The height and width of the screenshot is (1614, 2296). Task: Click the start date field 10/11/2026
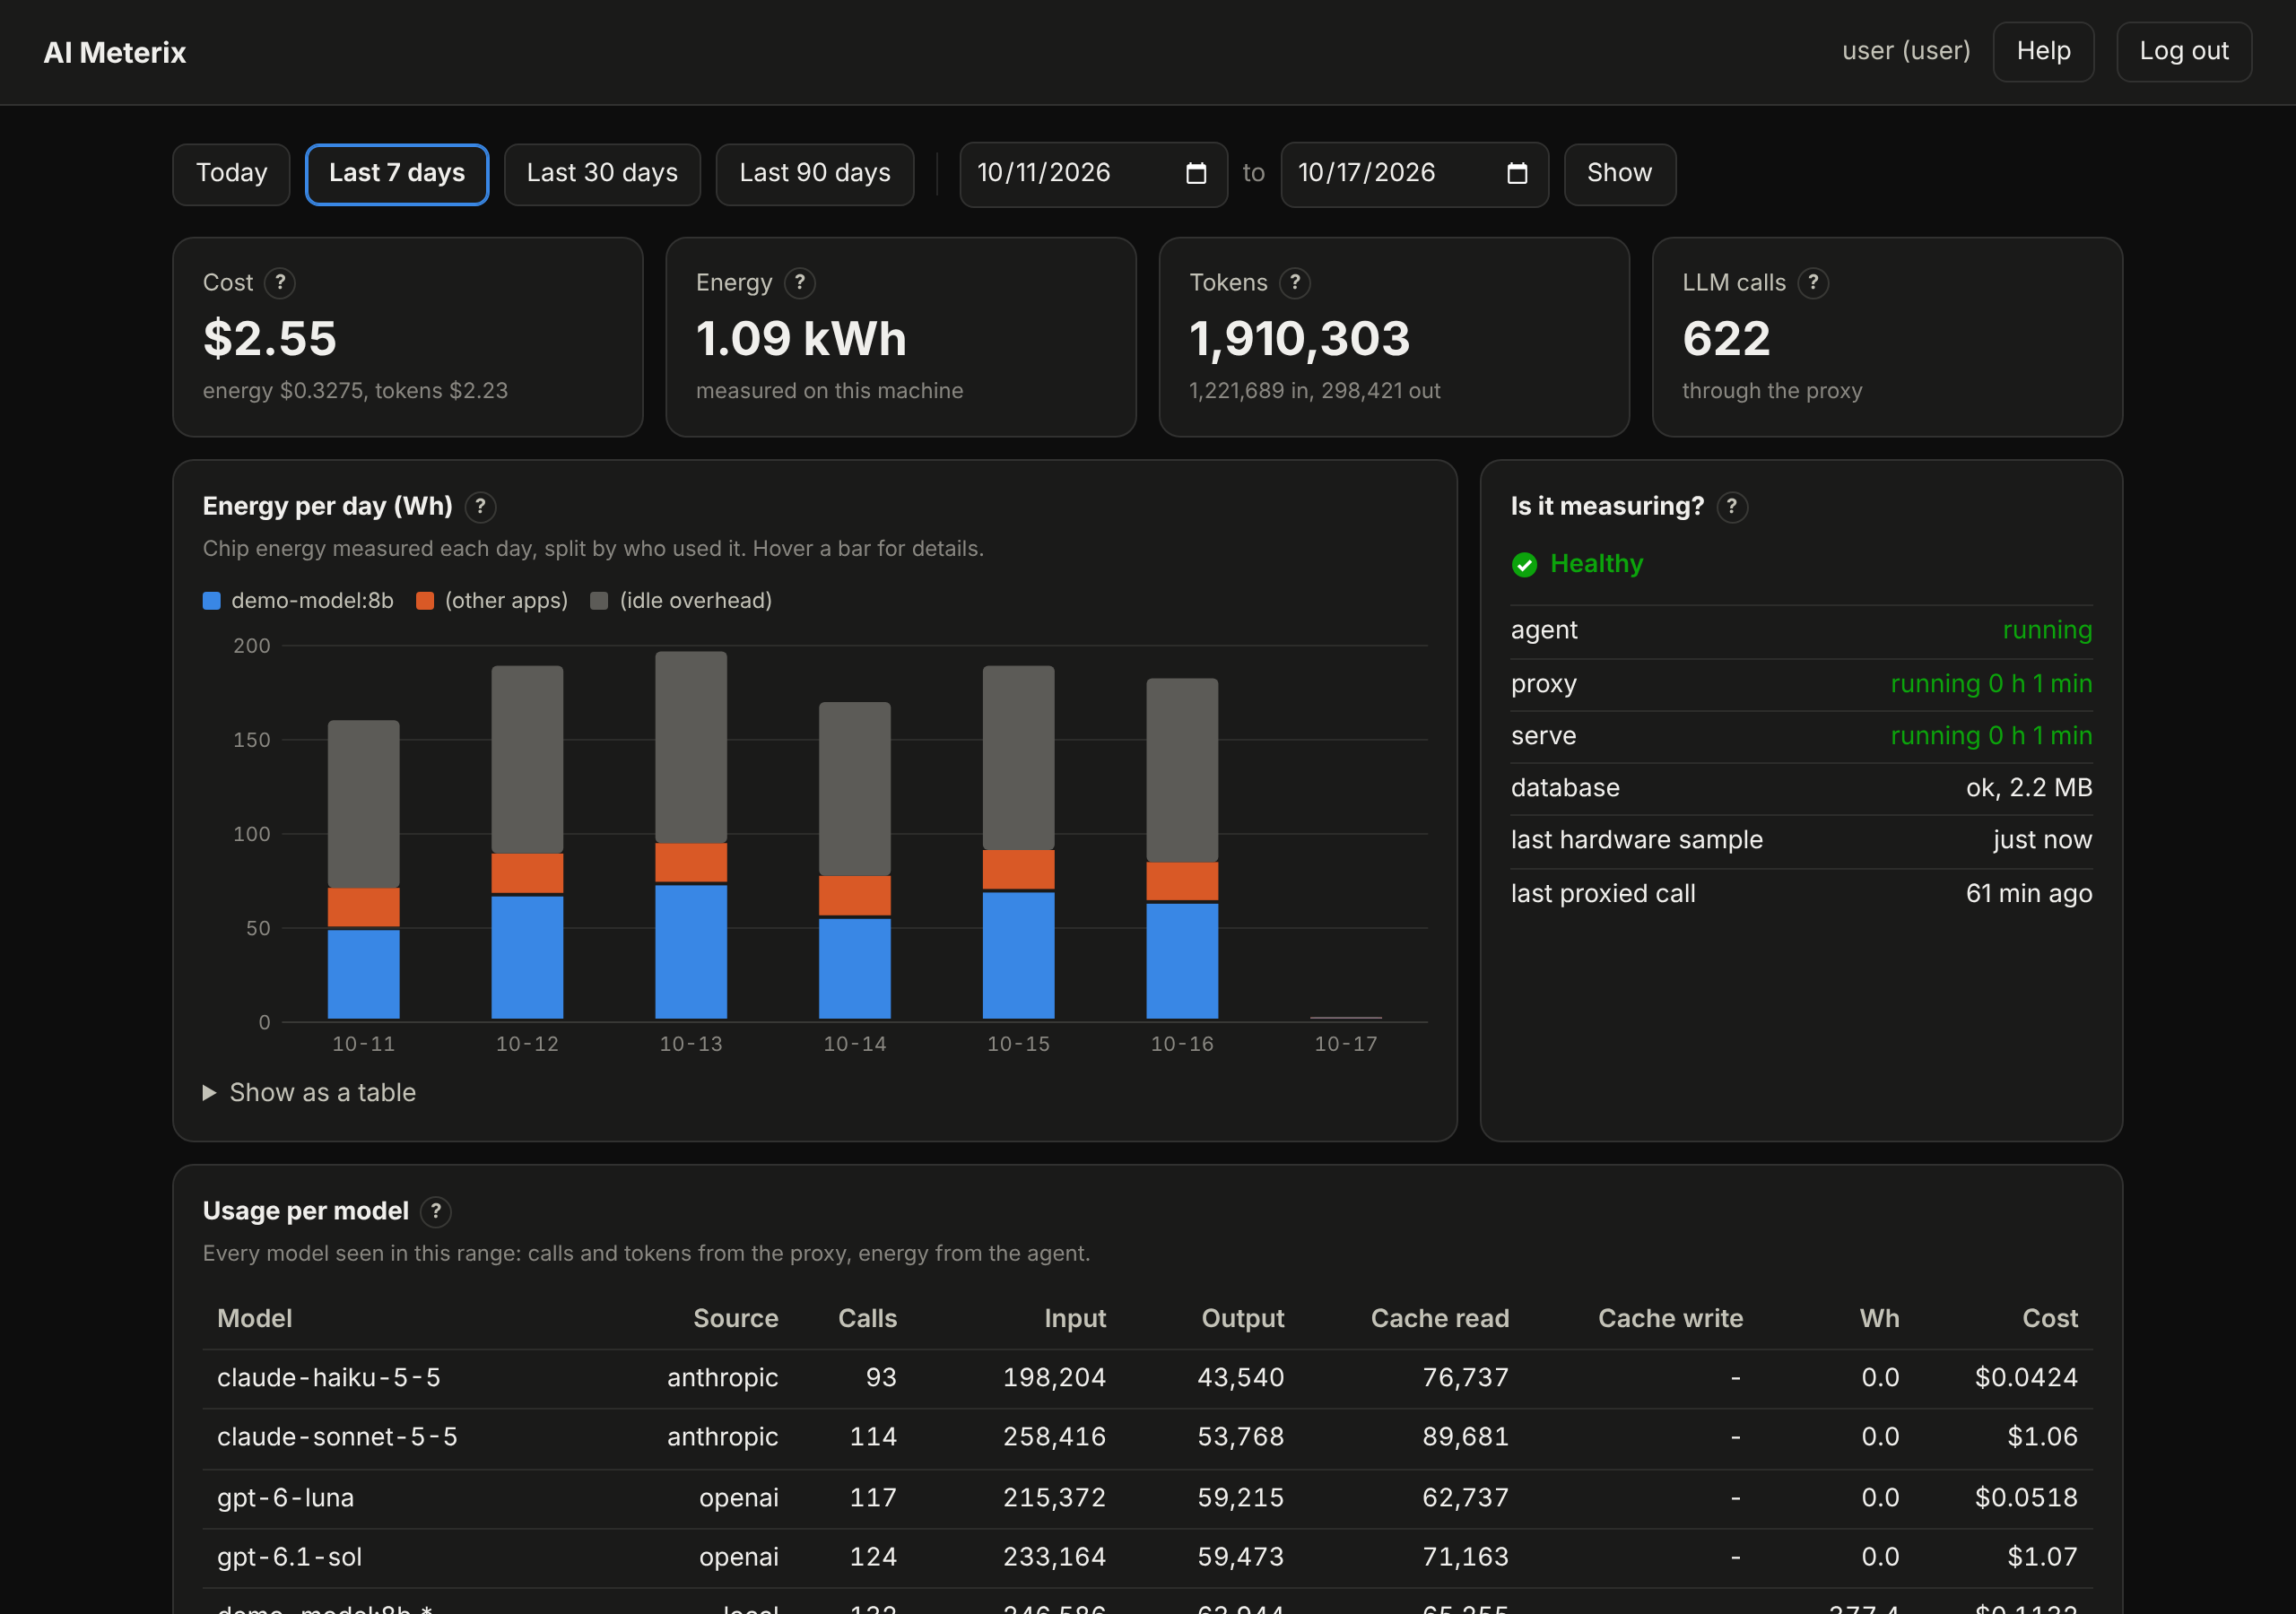point(1093,174)
